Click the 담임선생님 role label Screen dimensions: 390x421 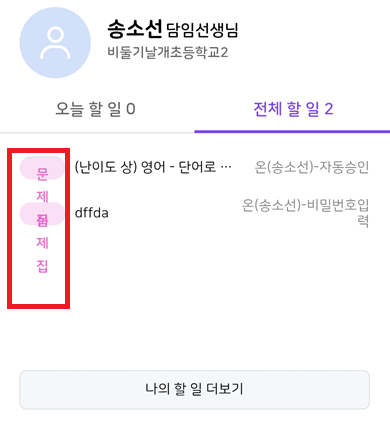click(202, 30)
